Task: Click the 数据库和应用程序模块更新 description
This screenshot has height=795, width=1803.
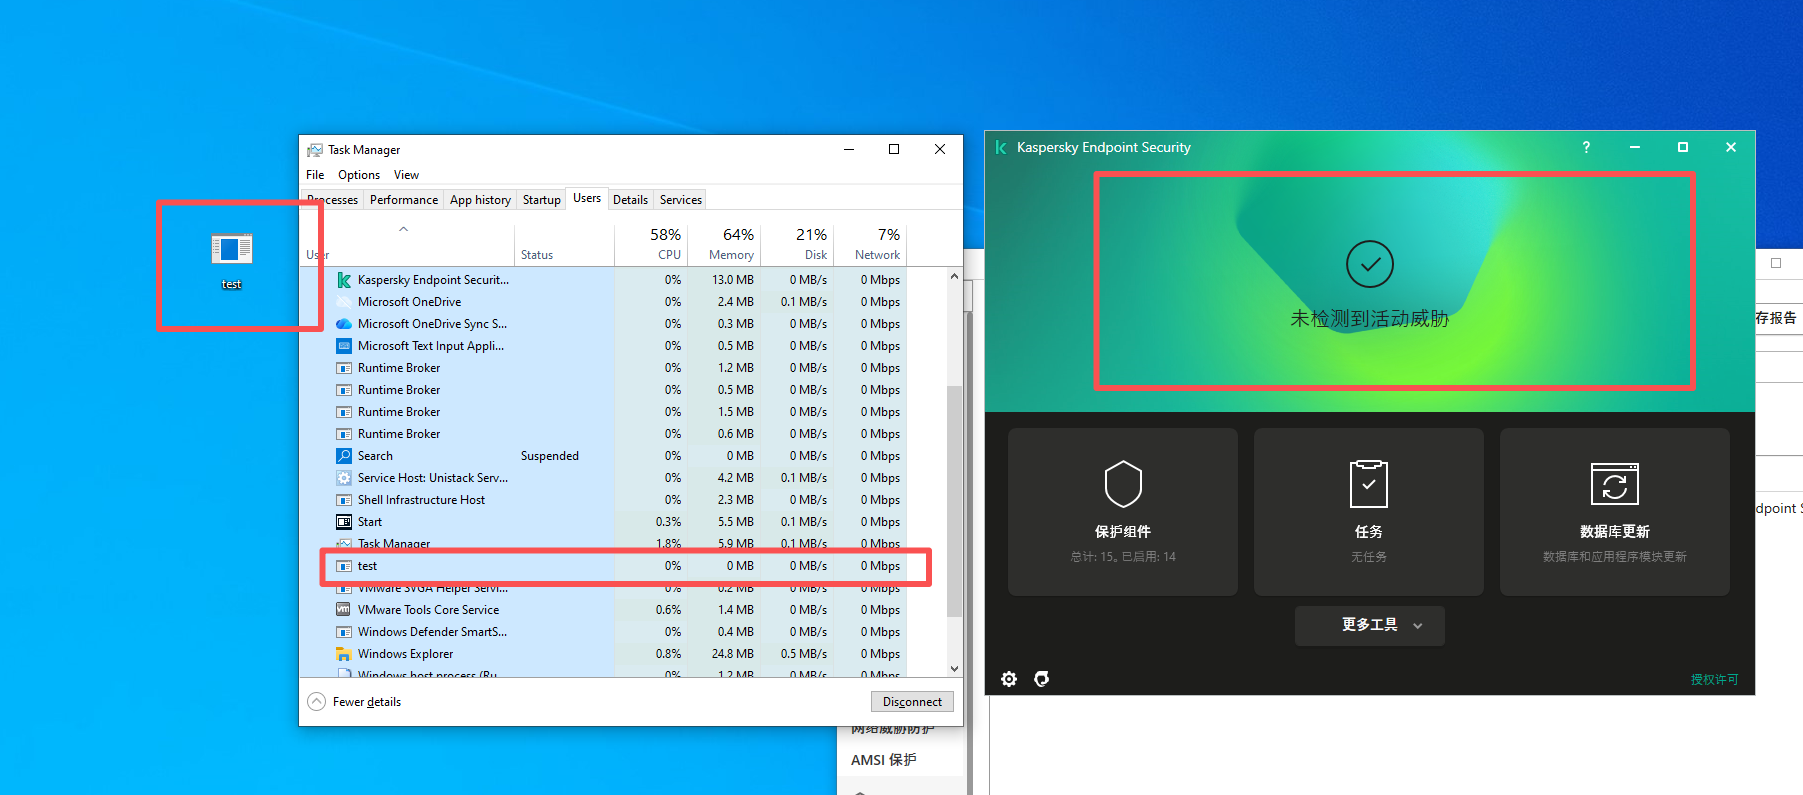Action: coord(1615,557)
